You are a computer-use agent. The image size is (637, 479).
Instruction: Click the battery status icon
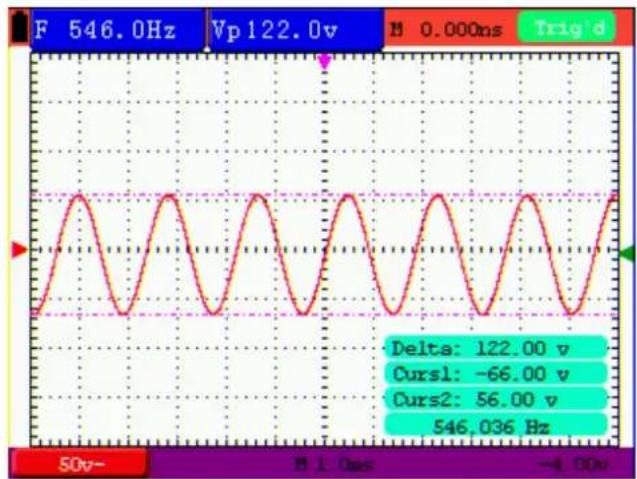pyautogui.click(x=19, y=27)
